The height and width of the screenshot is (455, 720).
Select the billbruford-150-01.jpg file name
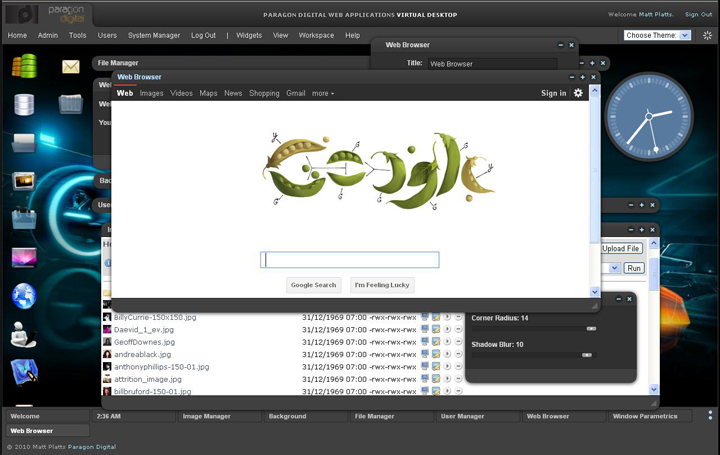pos(152,392)
